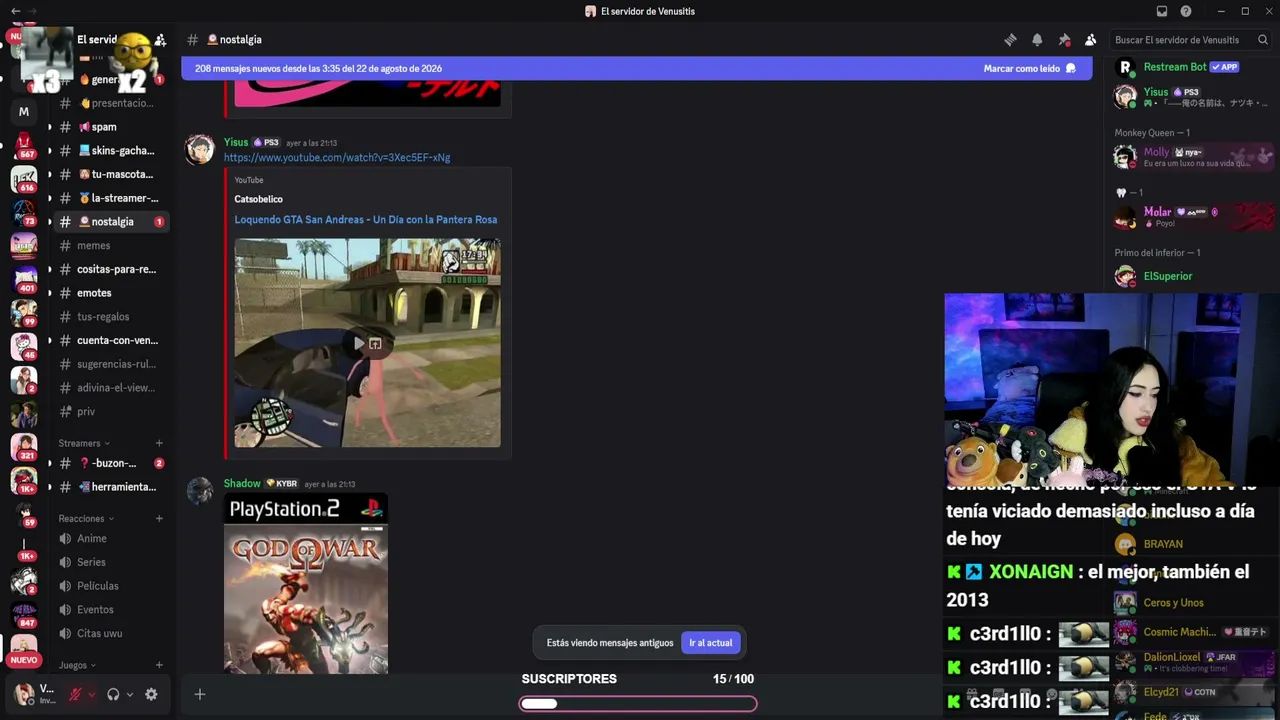
Task: Join the Anime voice channel
Action: 109,539
